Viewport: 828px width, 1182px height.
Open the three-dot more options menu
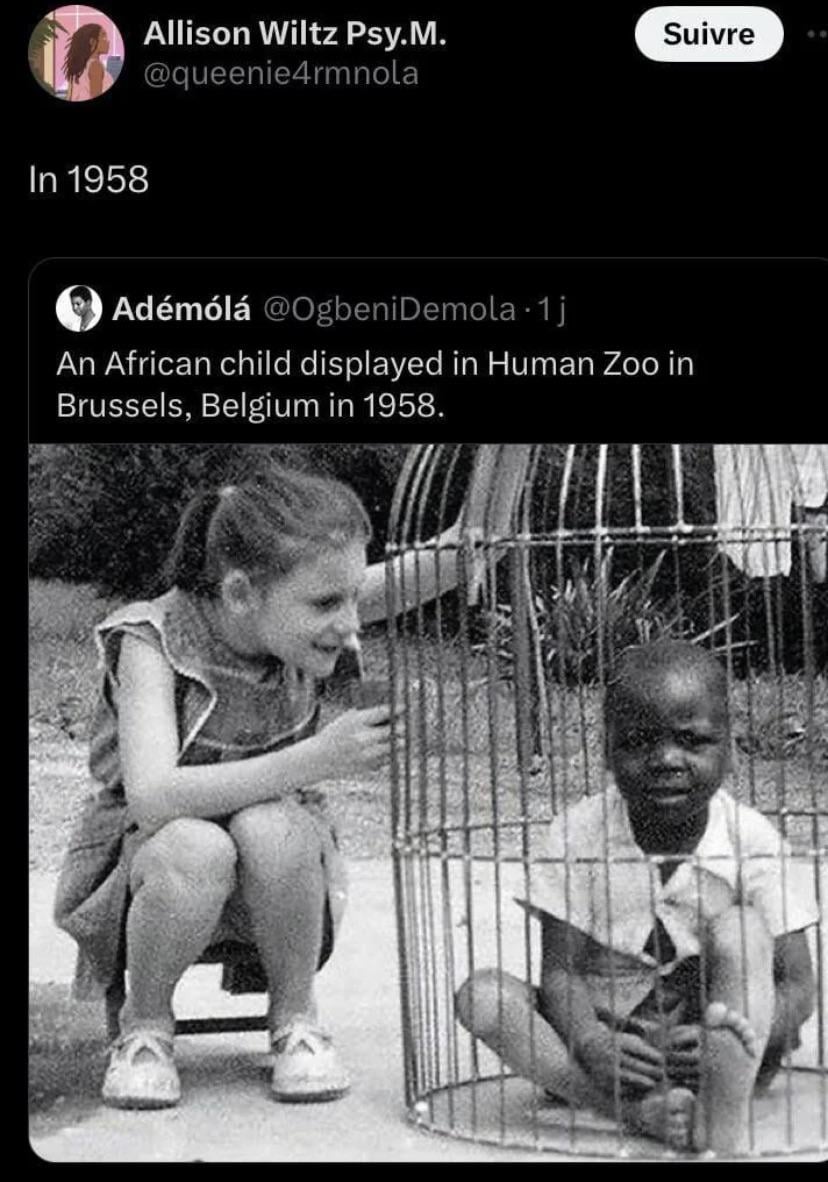pos(817,34)
